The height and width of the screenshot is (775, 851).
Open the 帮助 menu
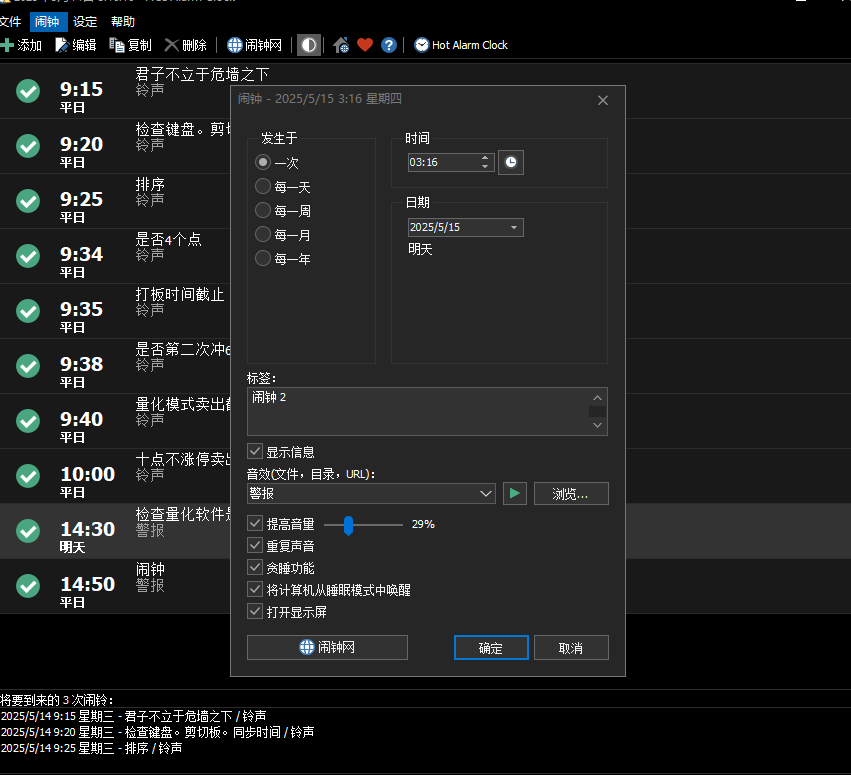pos(123,21)
